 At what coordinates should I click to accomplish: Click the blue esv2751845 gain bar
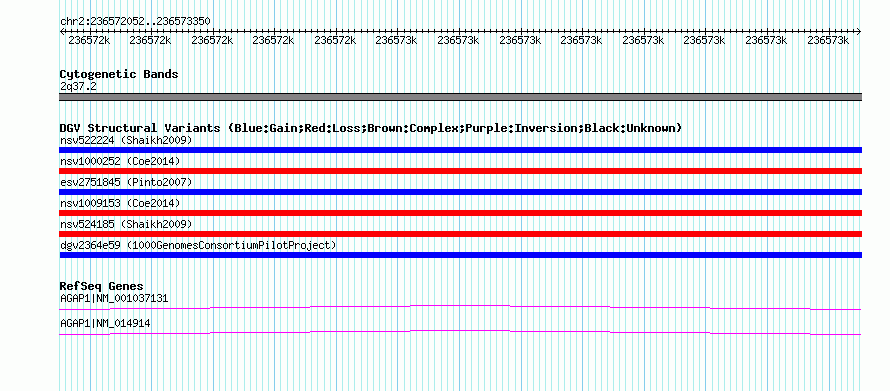point(460,192)
